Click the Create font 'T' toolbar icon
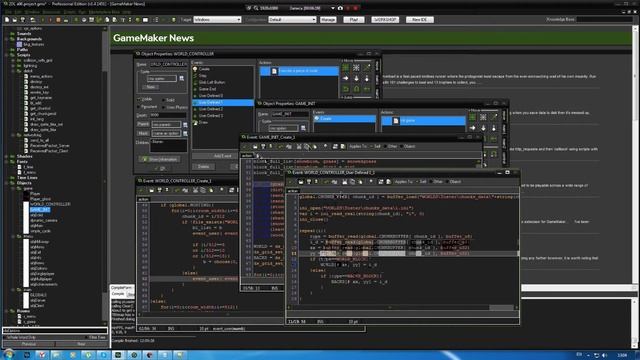The image size is (640, 360). 122,20
